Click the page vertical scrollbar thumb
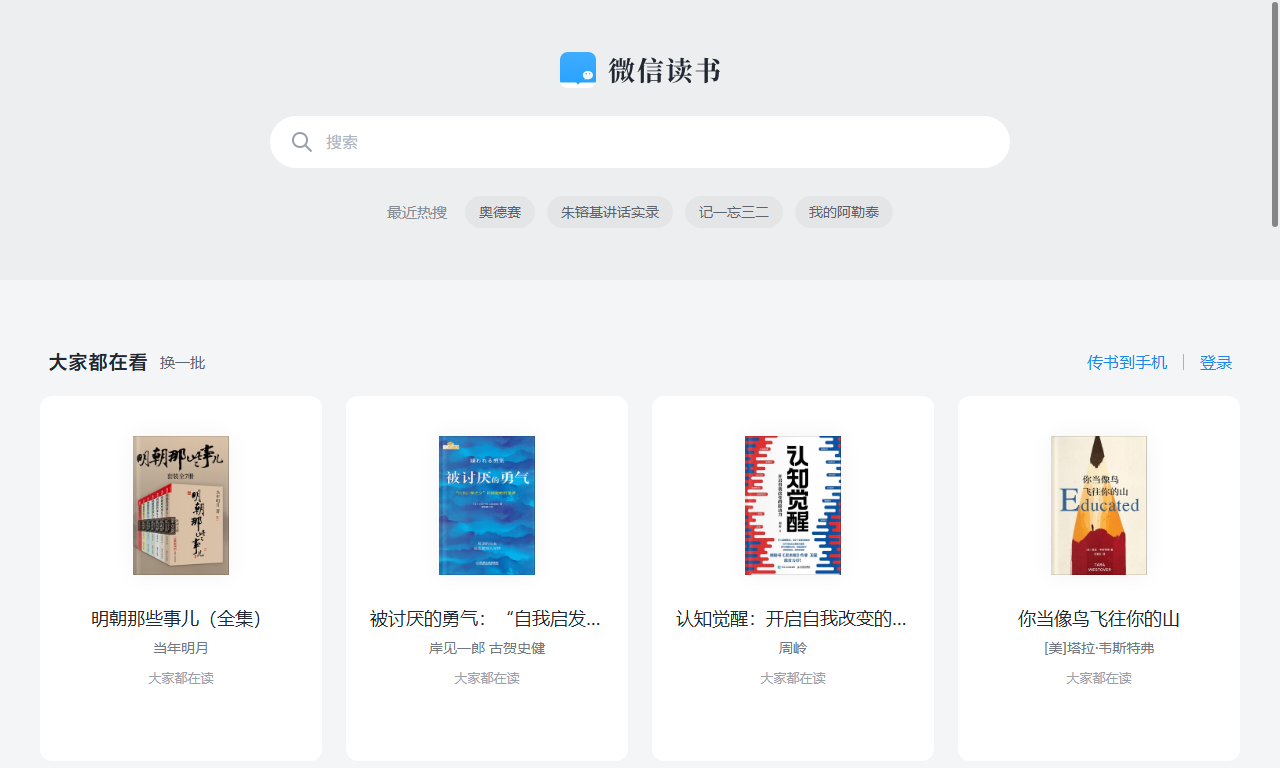Screen dimensions: 1280x768 [1275, 114]
